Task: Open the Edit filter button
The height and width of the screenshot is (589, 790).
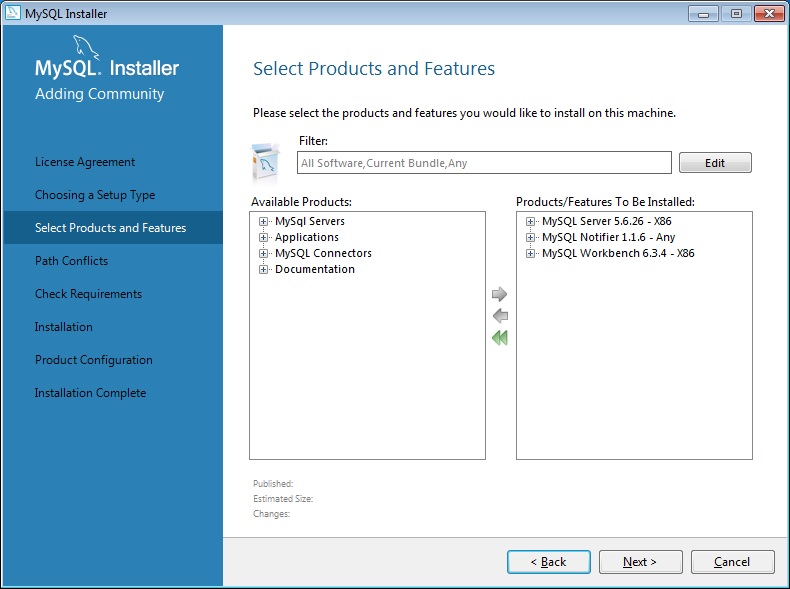Action: (714, 163)
